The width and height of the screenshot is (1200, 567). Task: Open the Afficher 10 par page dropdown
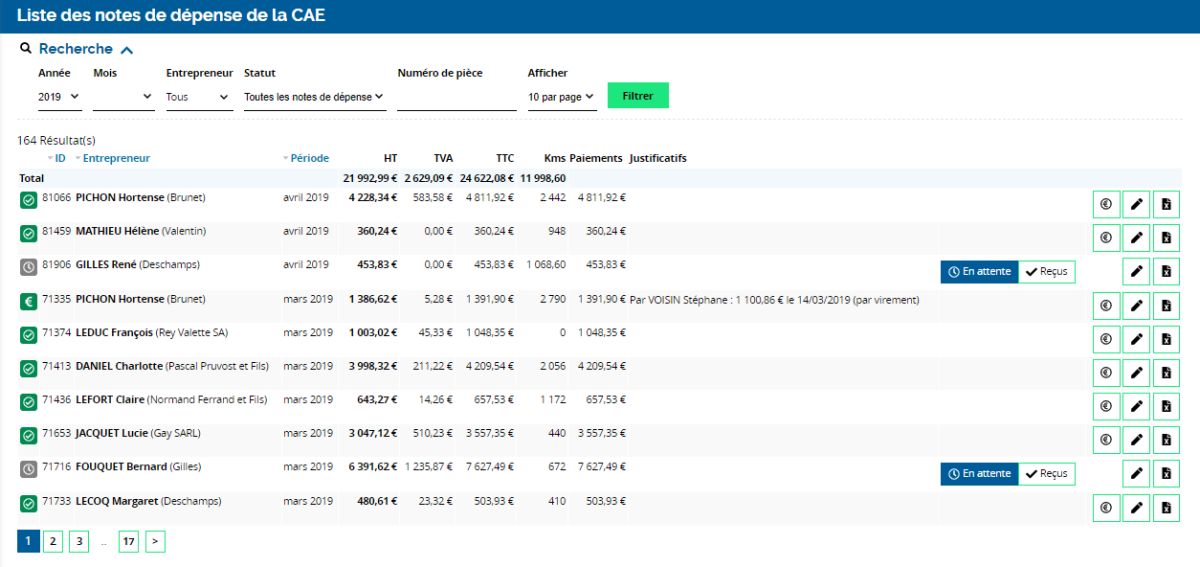561,97
